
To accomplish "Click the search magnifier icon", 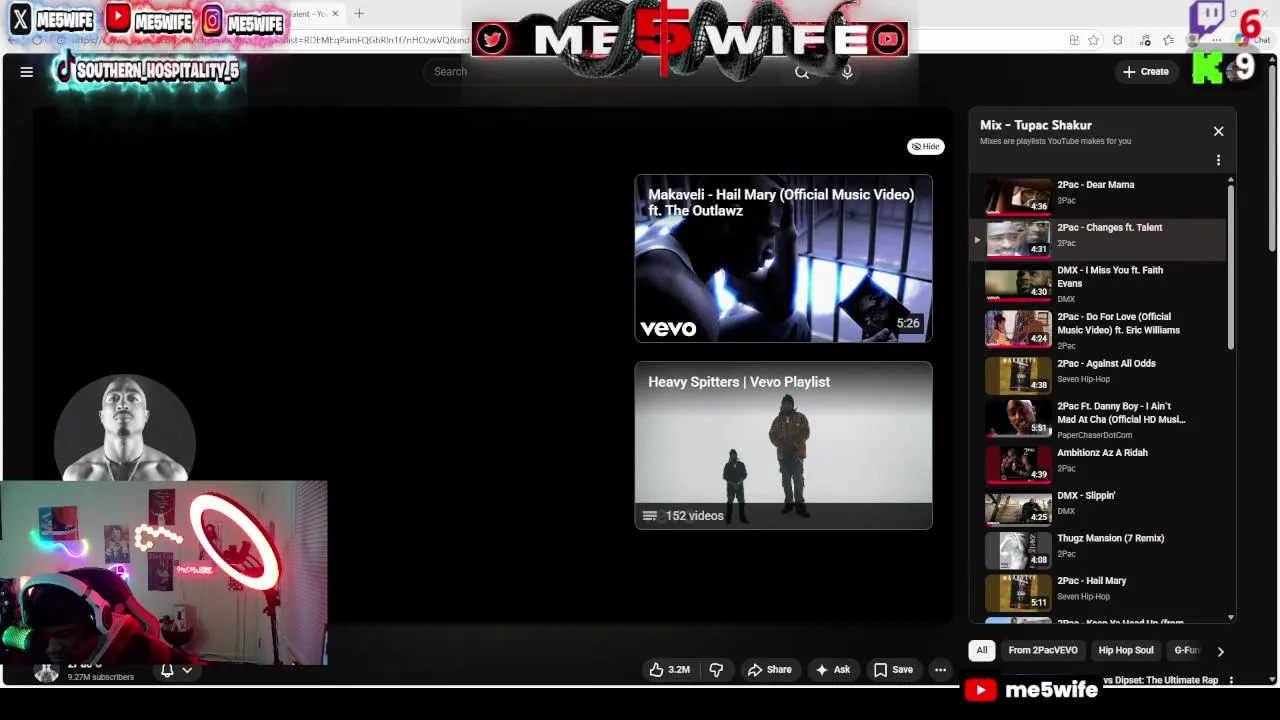I will click(x=802, y=72).
